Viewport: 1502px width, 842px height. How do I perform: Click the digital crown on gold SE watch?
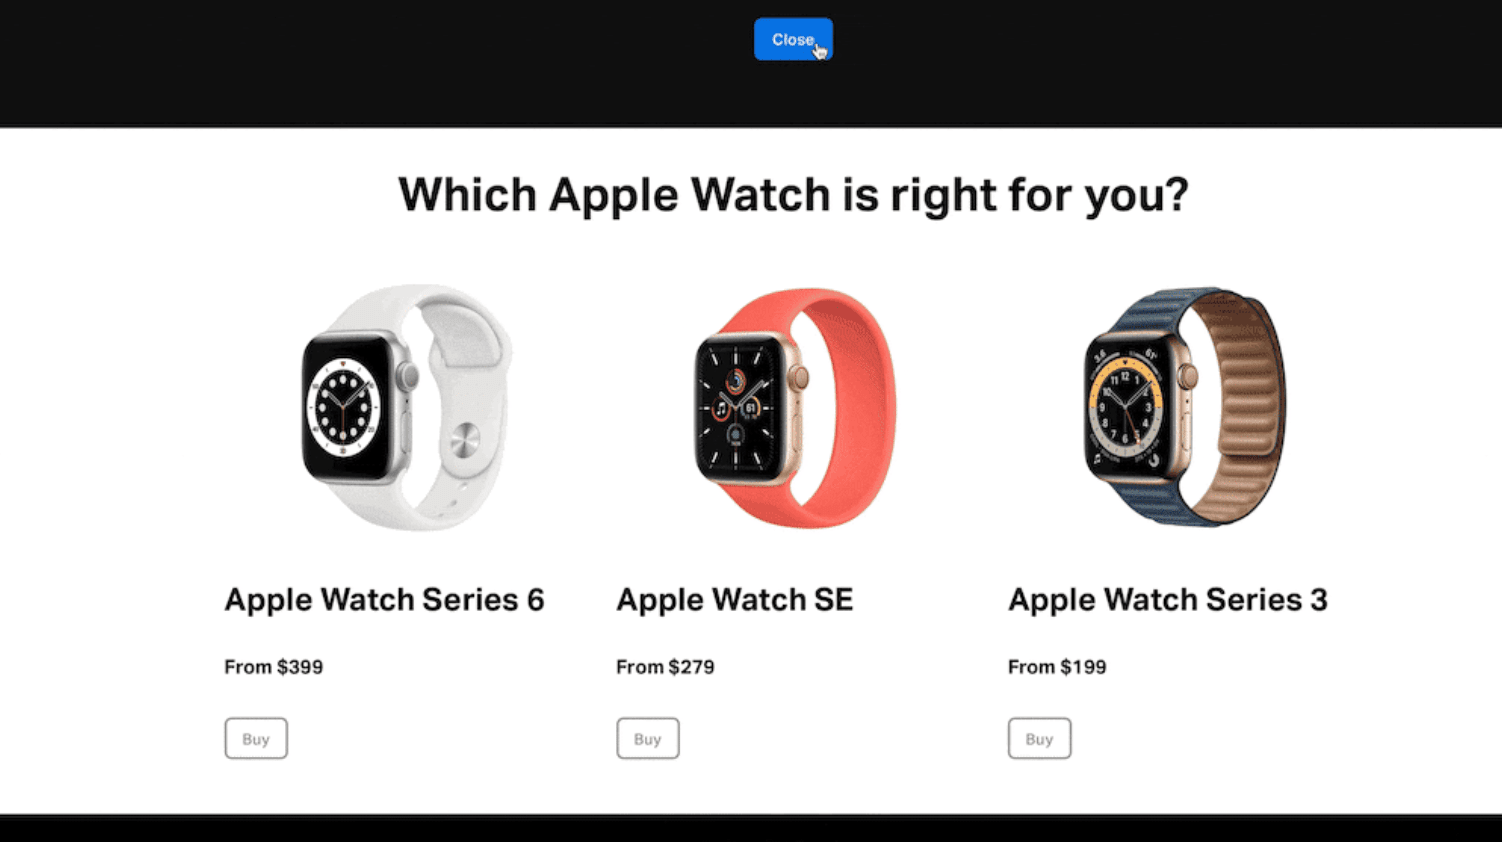pyautogui.click(x=799, y=379)
